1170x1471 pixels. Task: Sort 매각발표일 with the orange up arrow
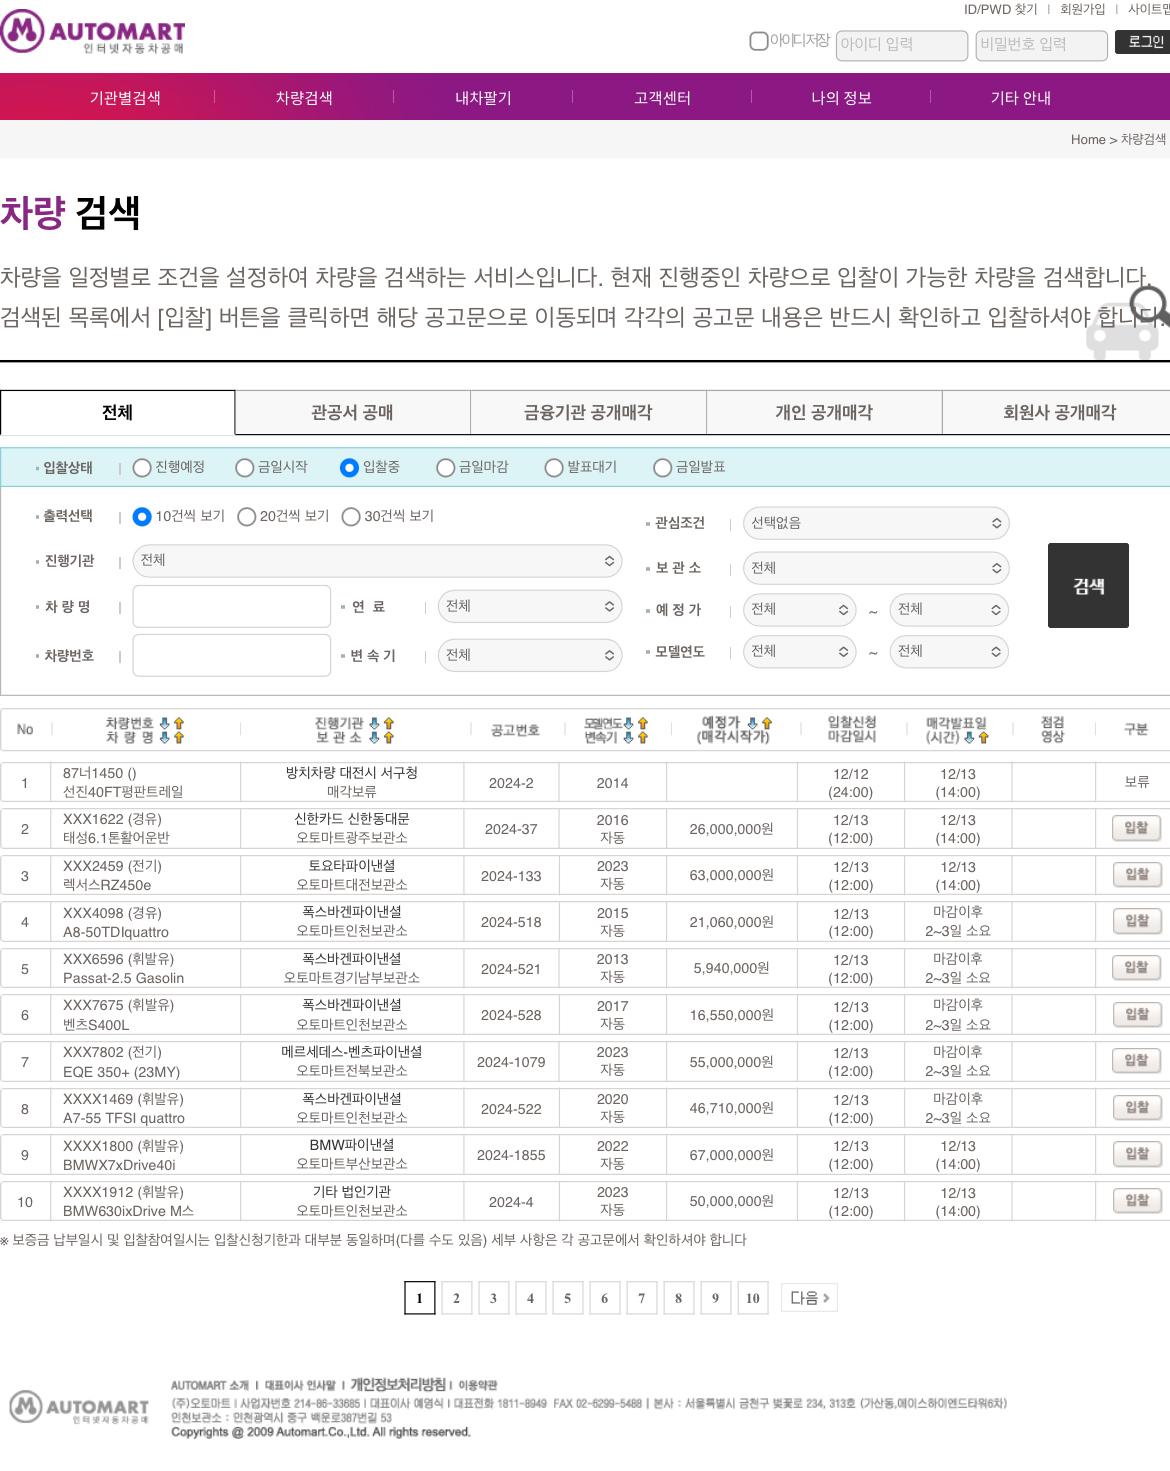(984, 737)
